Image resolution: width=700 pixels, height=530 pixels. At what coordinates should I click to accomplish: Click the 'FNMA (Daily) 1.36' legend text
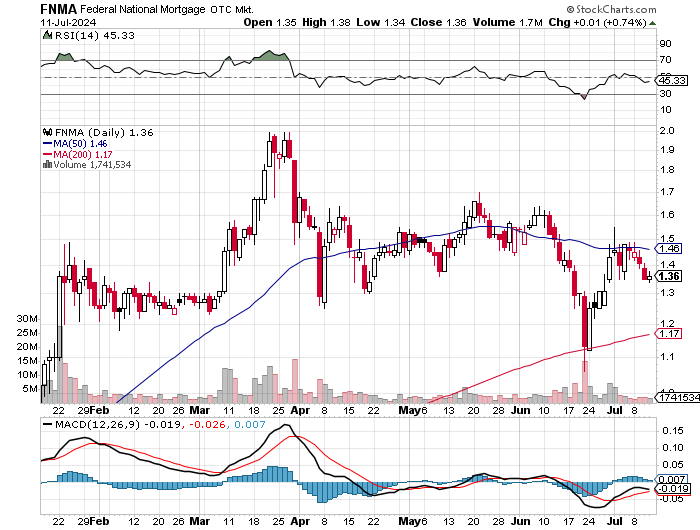click(x=104, y=133)
